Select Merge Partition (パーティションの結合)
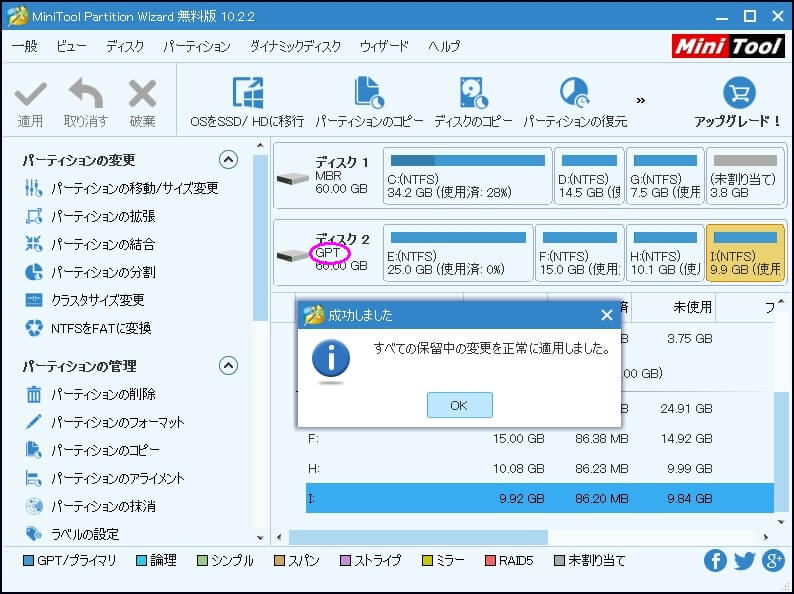This screenshot has width=794, height=594. (x=90, y=244)
